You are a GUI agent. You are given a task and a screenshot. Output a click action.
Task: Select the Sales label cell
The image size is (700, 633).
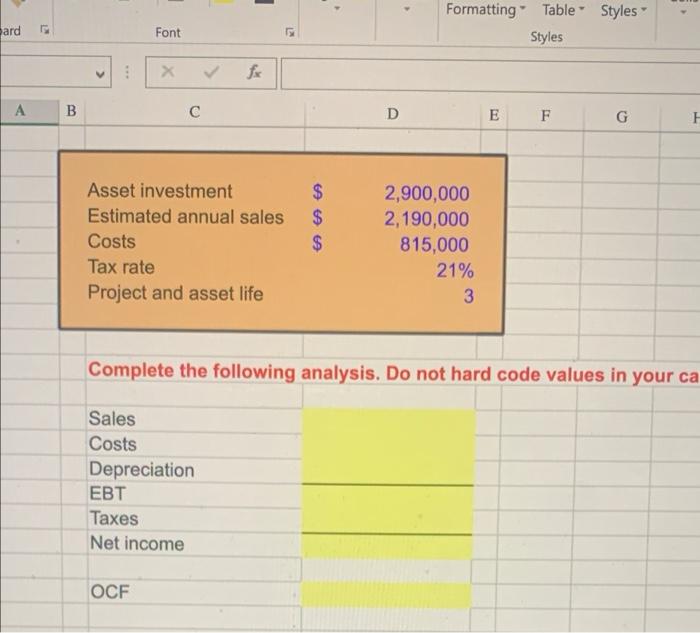(x=112, y=419)
